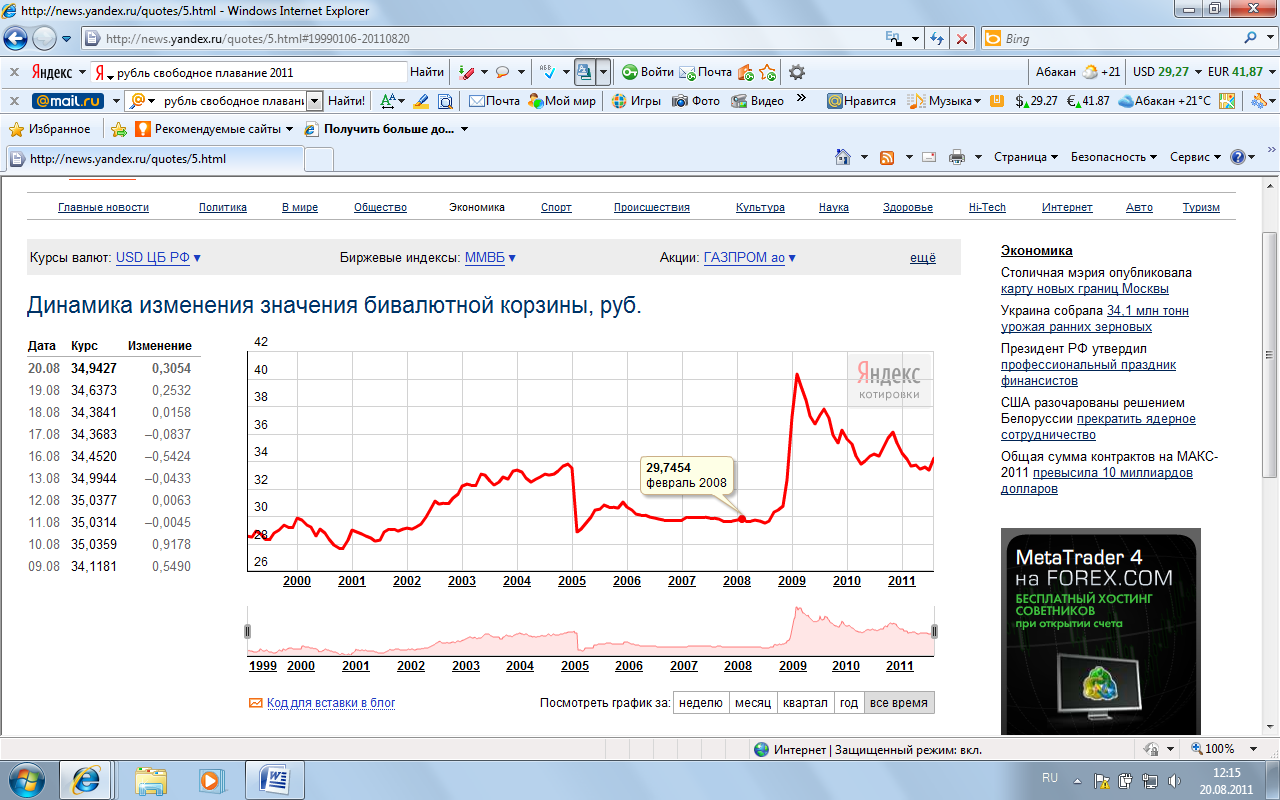The image size is (1280, 800).
Task: Expand hidden Mail.ru toolbar items chevron
Action: (801, 99)
